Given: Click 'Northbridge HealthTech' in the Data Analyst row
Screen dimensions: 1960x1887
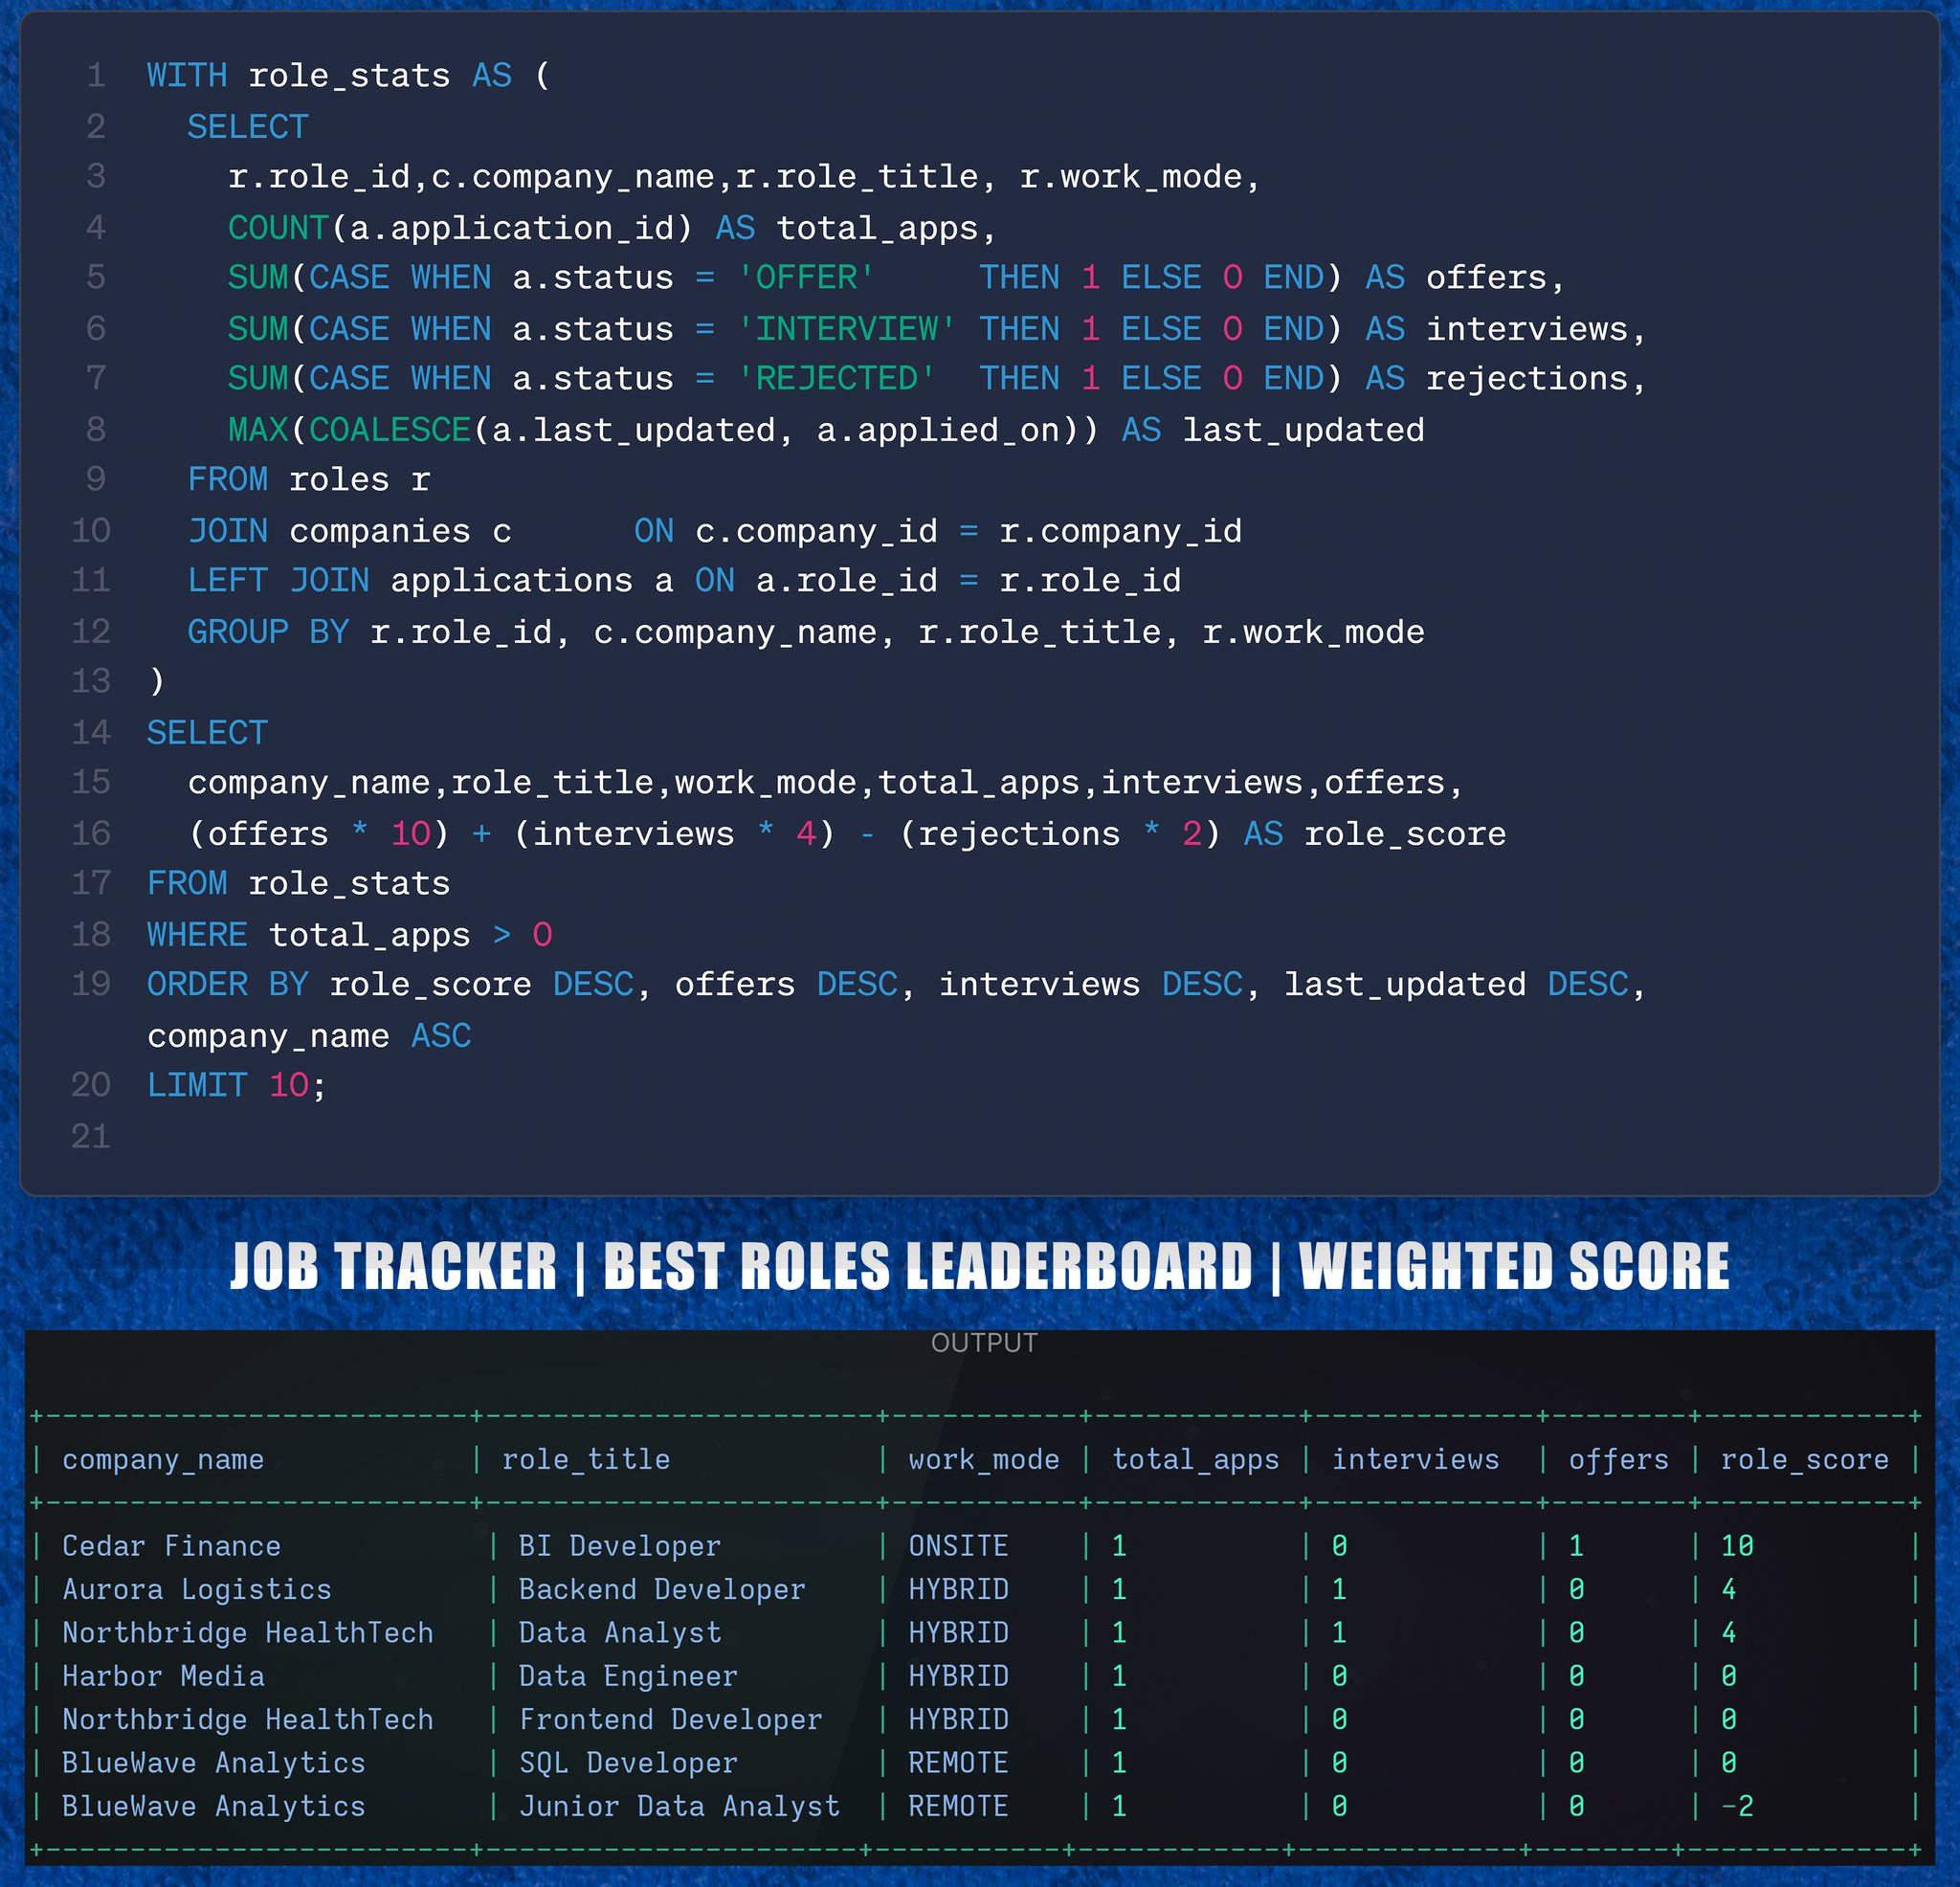Looking at the screenshot, I should 248,1633.
